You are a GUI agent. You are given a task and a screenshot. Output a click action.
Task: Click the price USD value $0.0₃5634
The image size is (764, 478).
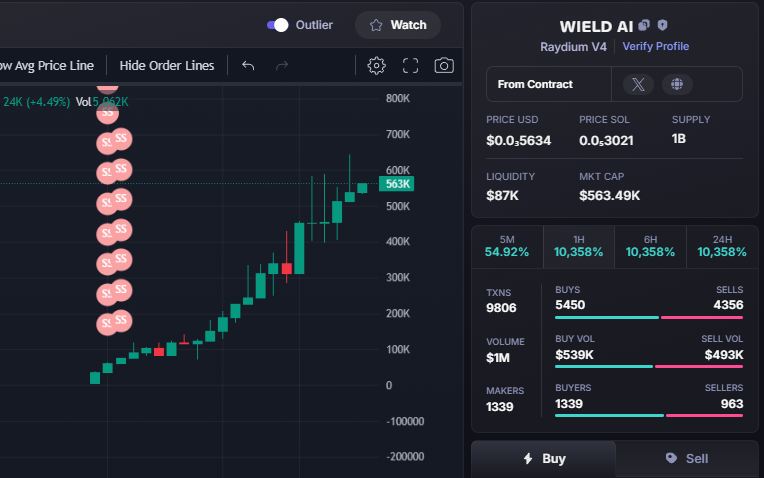518,141
